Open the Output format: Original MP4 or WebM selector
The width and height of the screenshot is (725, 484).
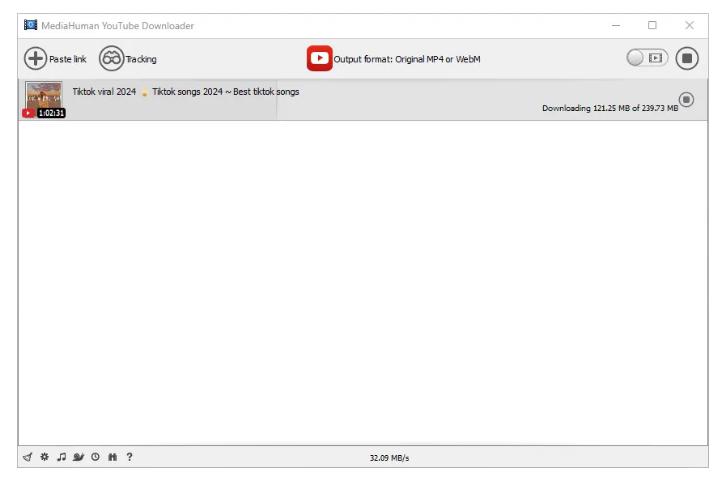pos(406,59)
